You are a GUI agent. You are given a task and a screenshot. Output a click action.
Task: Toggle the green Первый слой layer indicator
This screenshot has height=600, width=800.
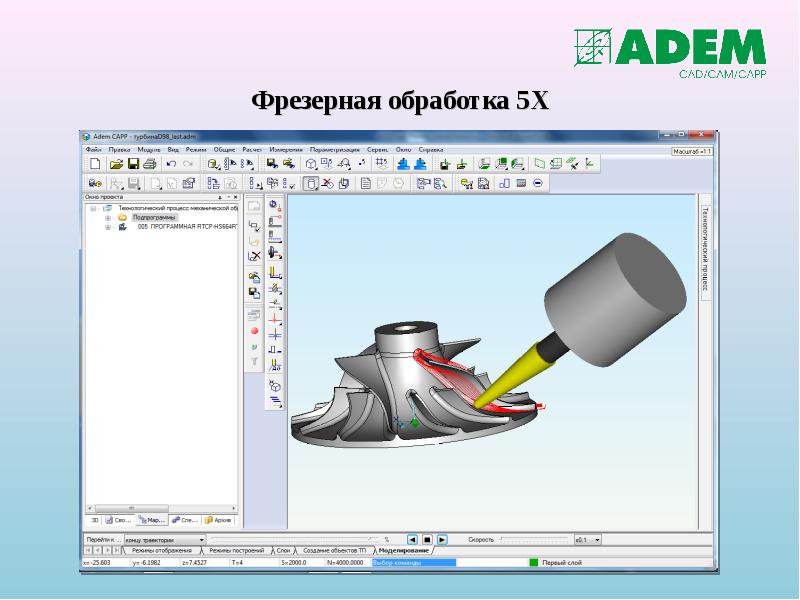[534, 562]
